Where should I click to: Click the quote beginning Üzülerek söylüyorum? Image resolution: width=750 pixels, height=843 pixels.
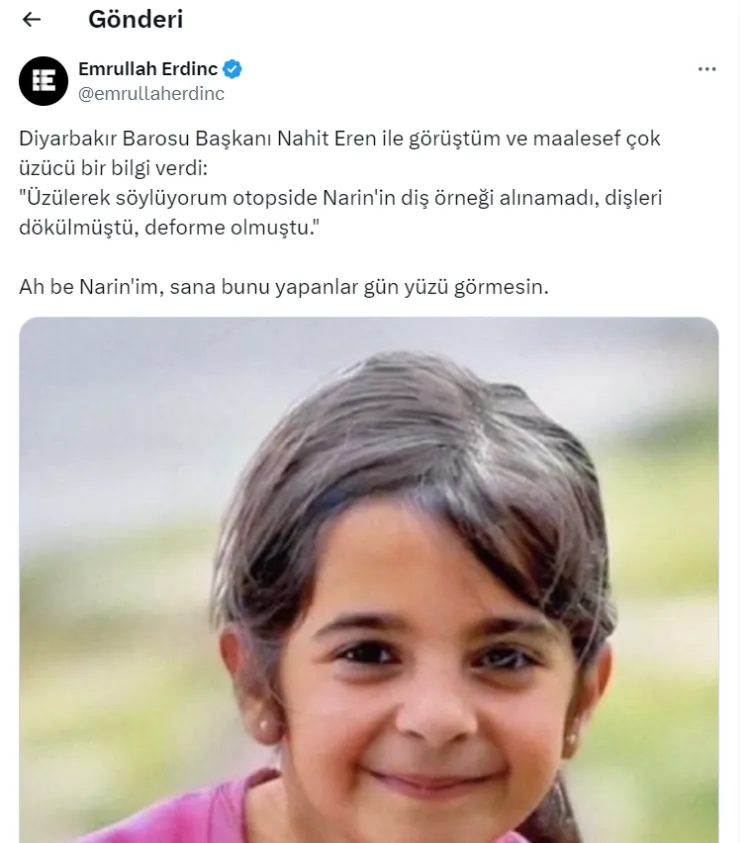[x=340, y=198]
